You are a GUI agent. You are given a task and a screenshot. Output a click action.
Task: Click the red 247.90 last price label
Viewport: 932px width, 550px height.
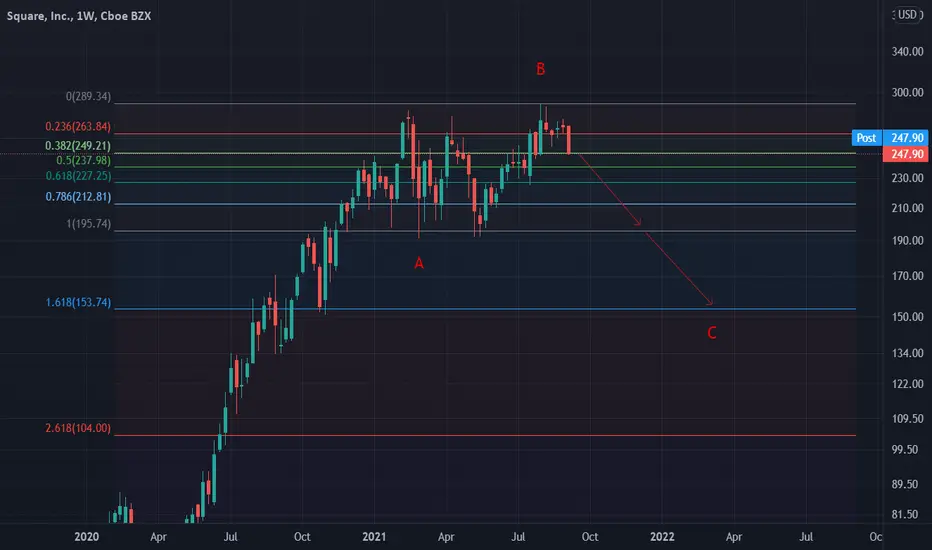(907, 154)
